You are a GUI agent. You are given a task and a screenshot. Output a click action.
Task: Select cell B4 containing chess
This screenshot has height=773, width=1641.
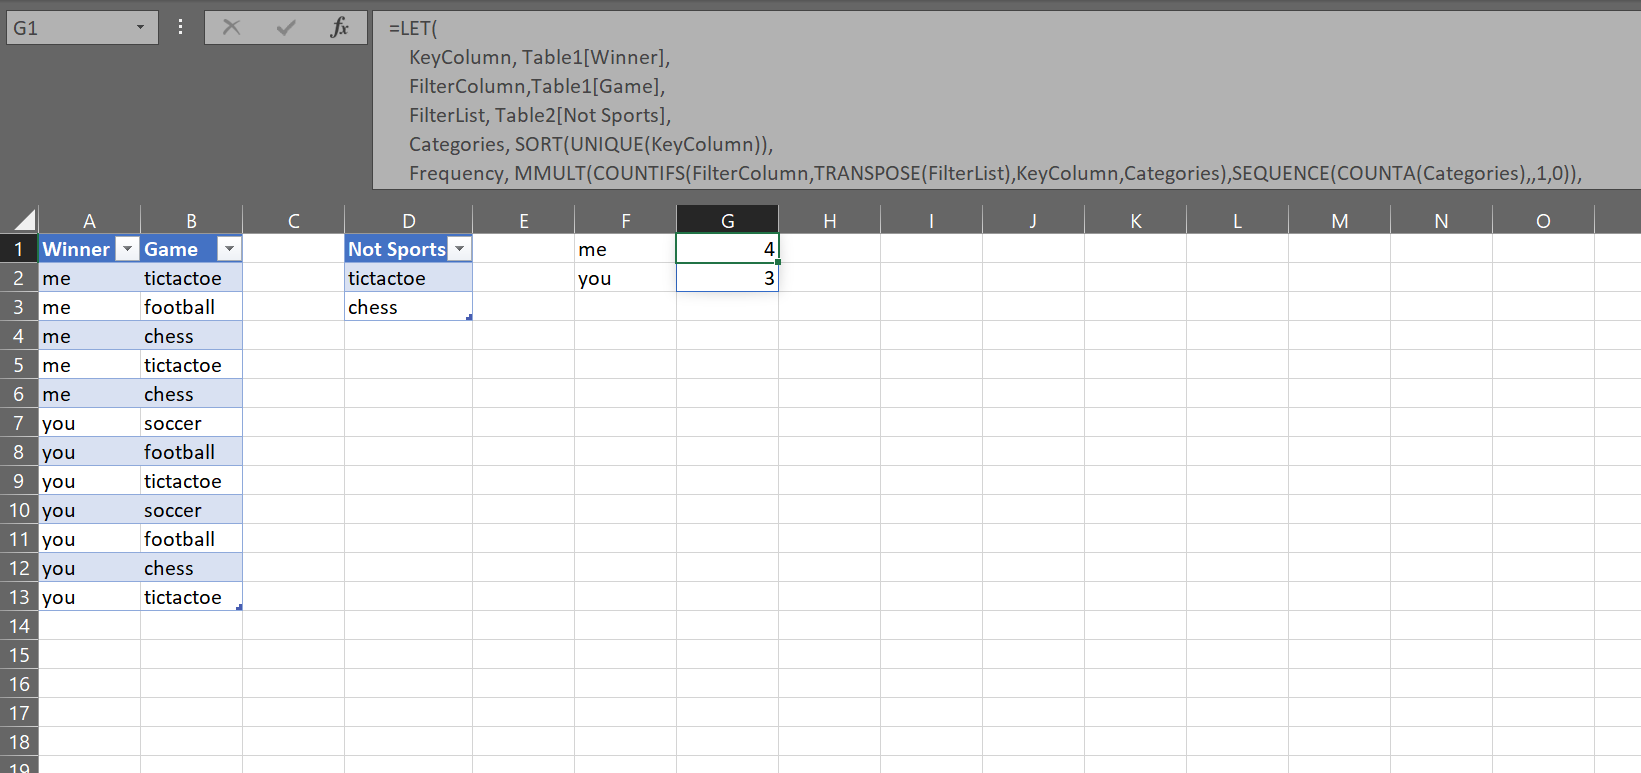(x=191, y=336)
